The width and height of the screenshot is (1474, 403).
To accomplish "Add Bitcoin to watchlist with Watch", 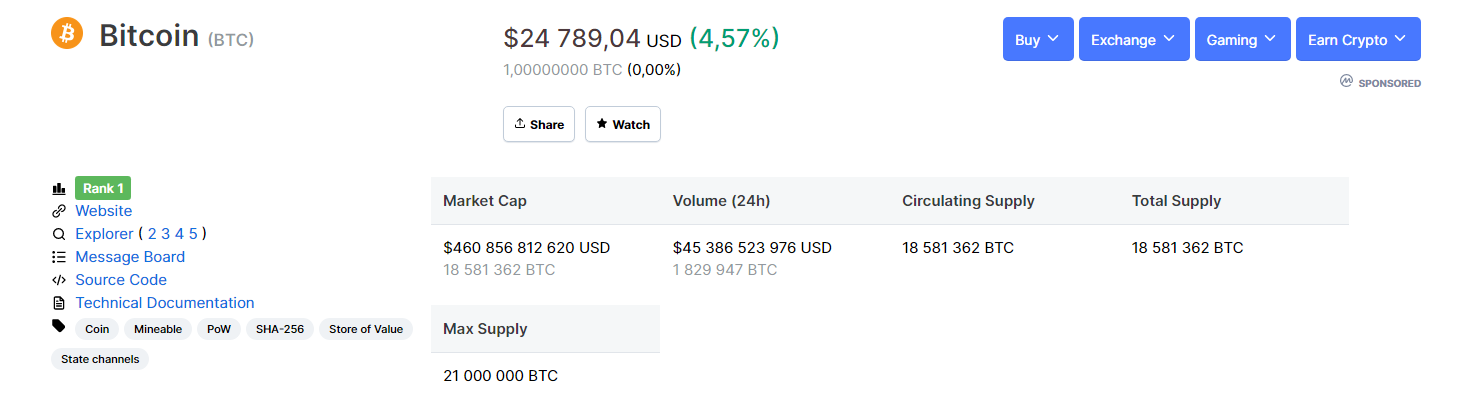I will coord(623,124).
